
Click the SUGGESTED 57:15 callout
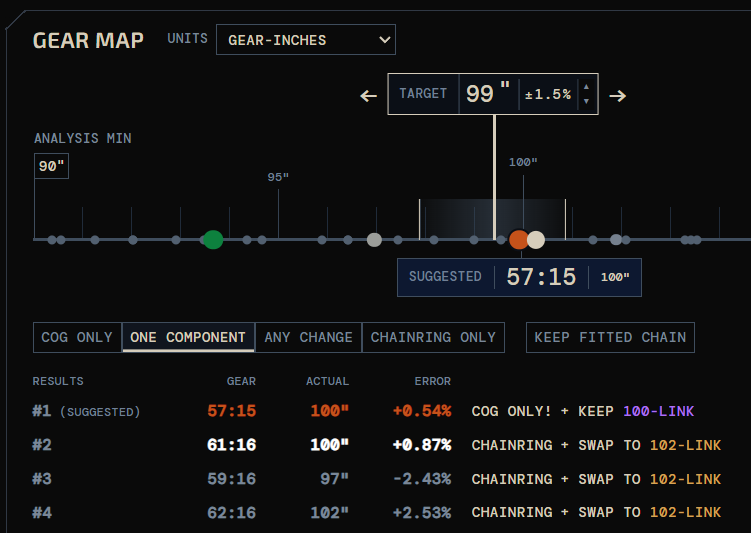pos(519,277)
